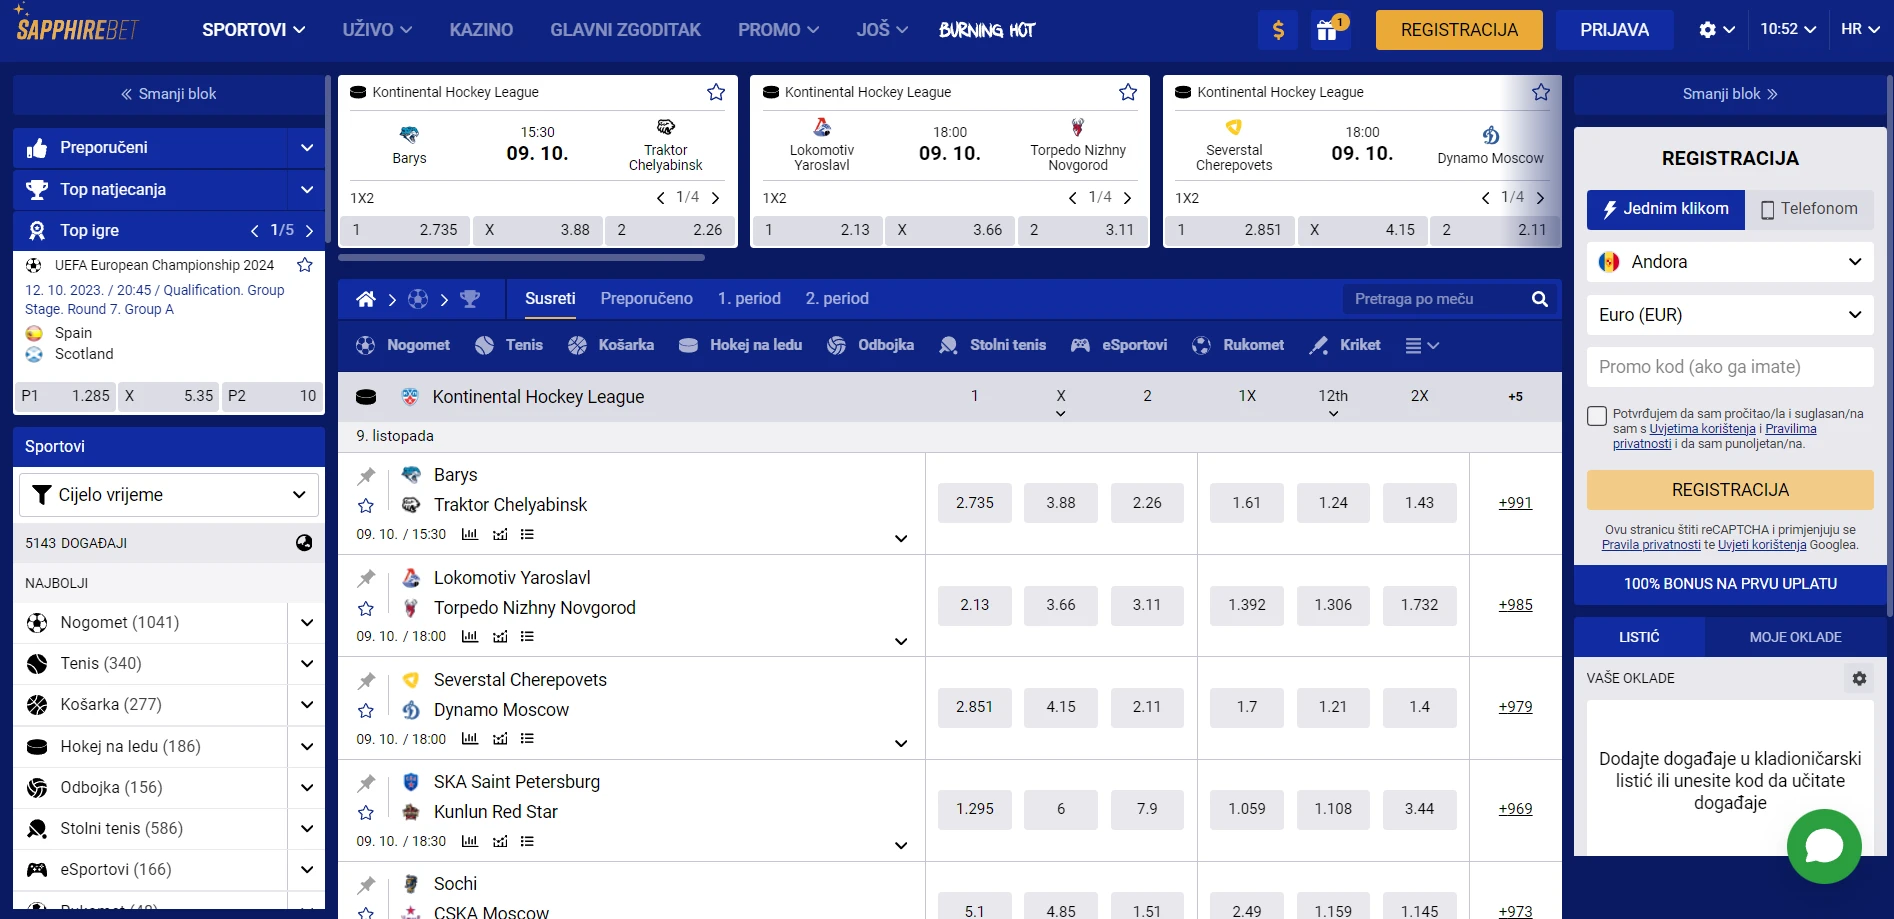Click the SapphireBet logo
The height and width of the screenshot is (919, 1894).
tap(76, 25)
